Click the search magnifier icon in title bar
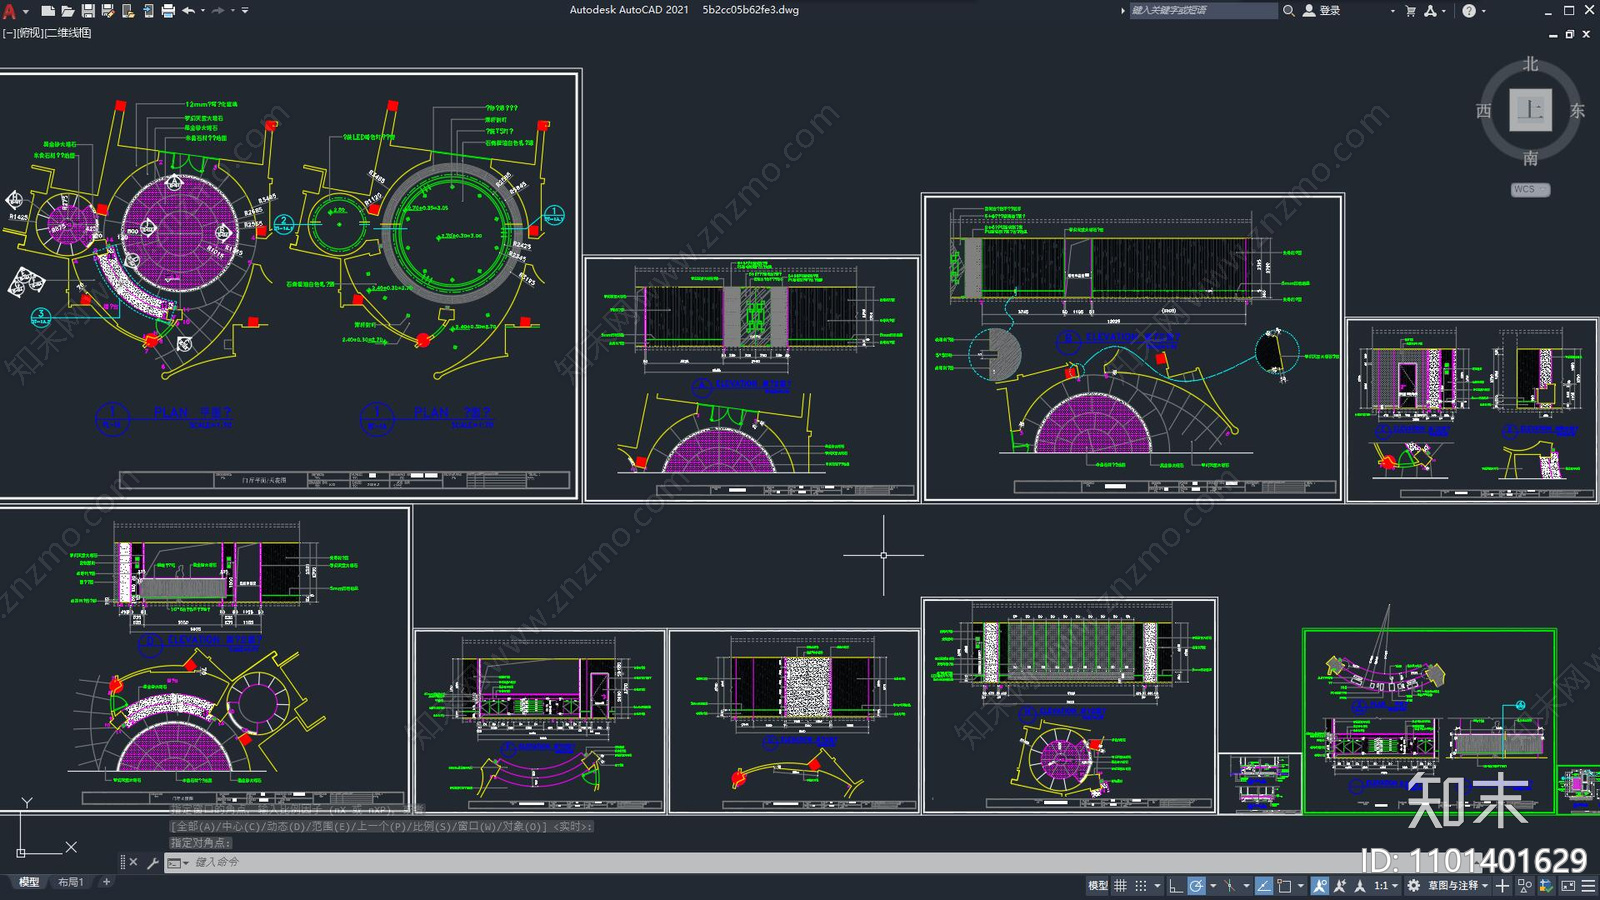The width and height of the screenshot is (1600, 900). [1289, 10]
